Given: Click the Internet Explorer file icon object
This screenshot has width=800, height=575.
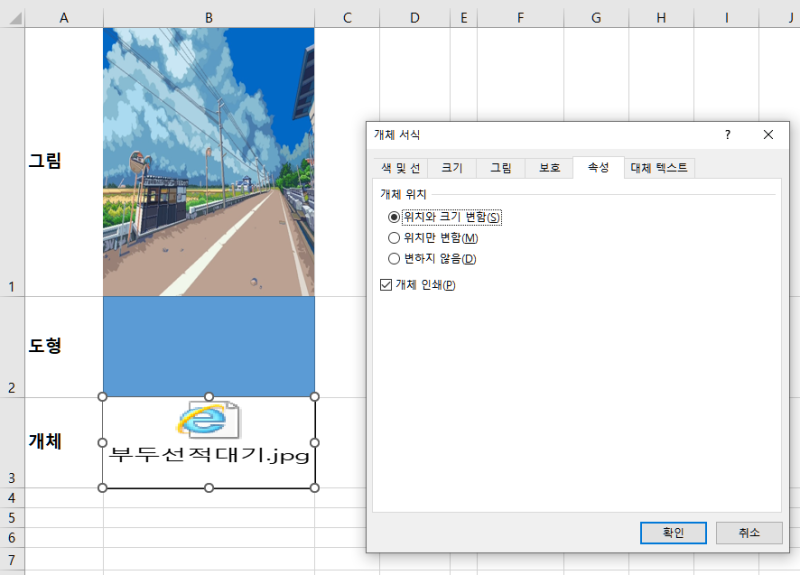Looking at the screenshot, I should tap(209, 442).
